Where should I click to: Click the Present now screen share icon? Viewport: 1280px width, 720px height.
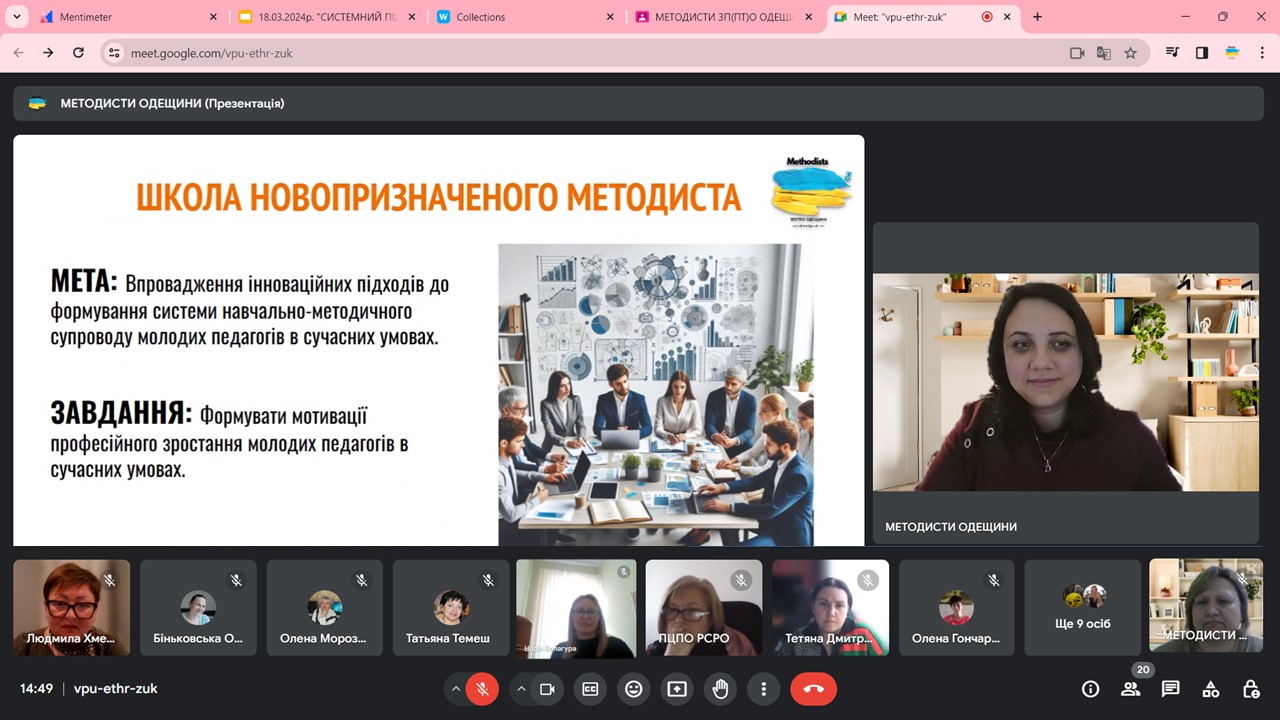pyautogui.click(x=677, y=689)
